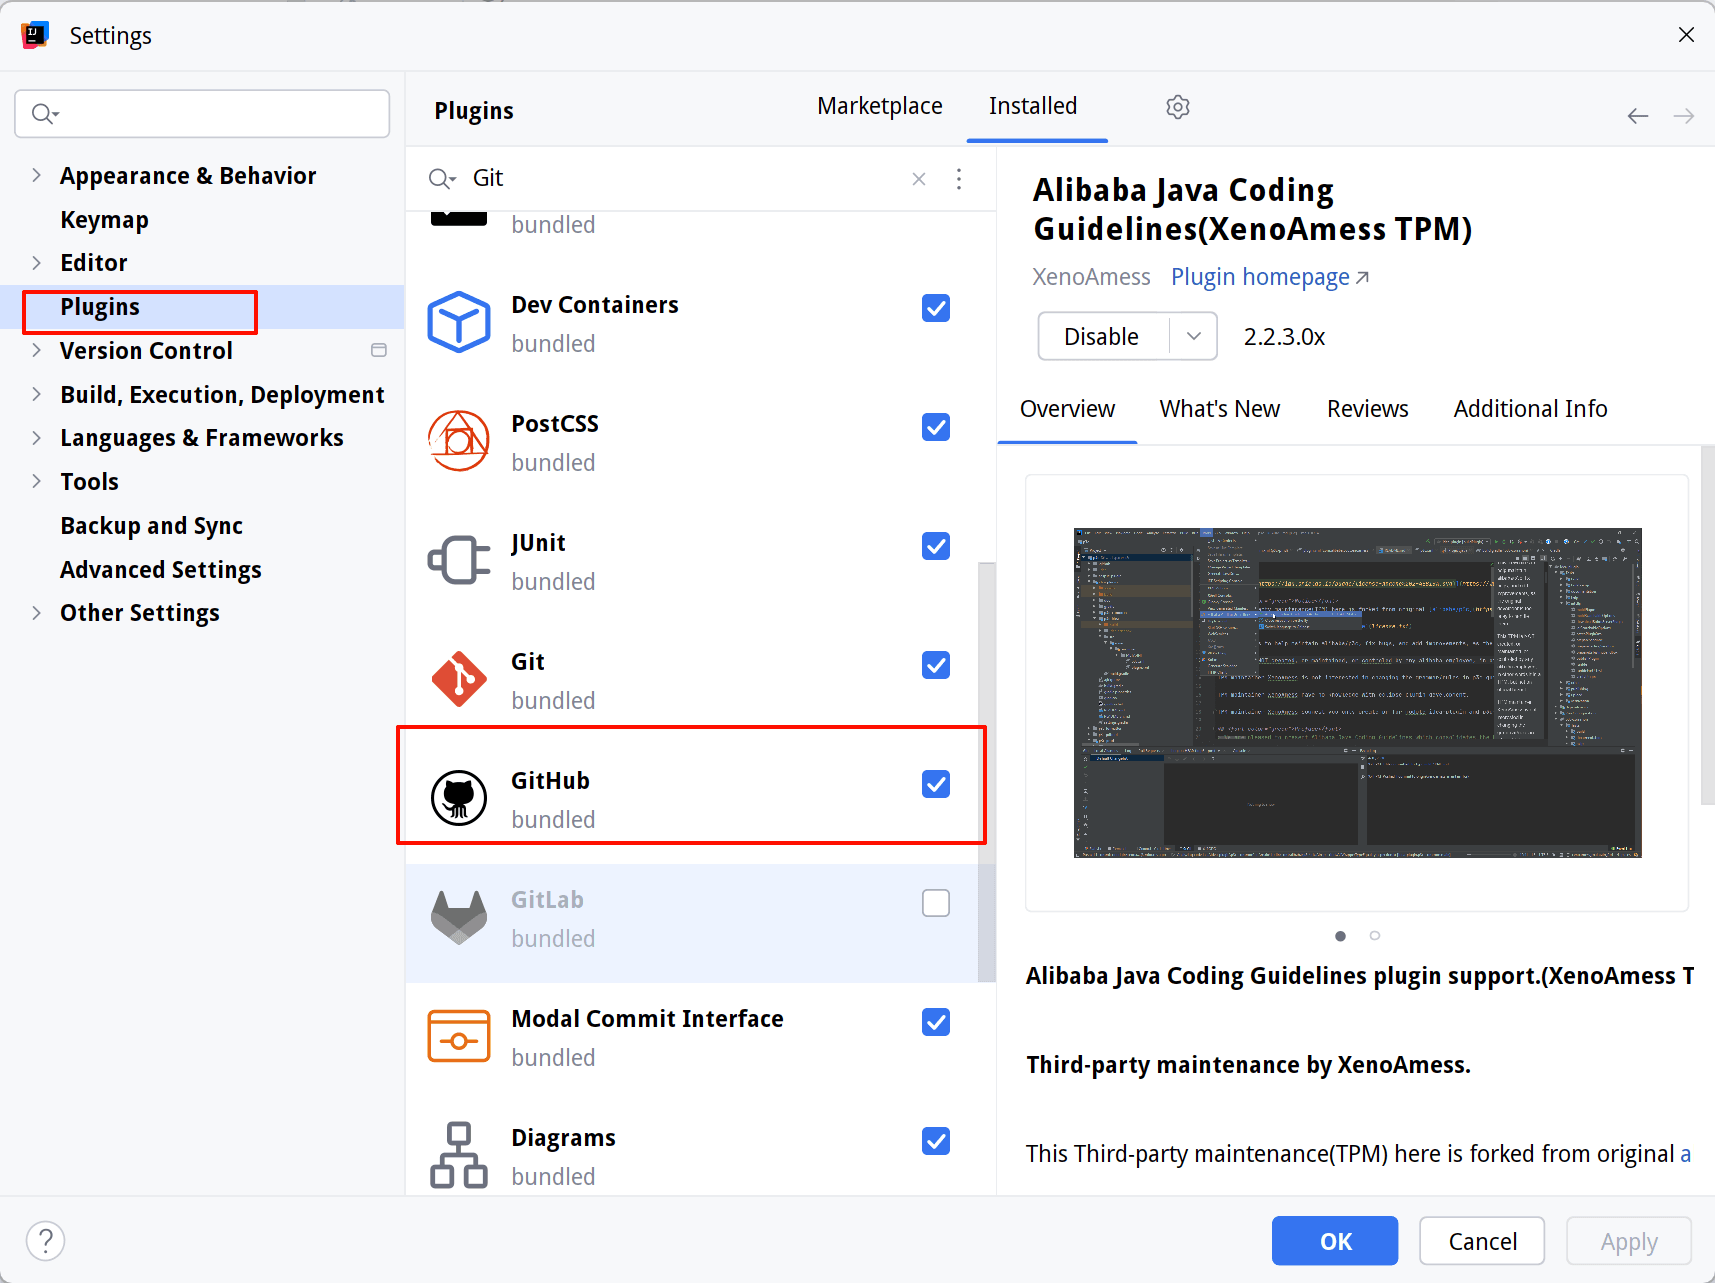Clear the Git plugin search text
The height and width of the screenshot is (1283, 1715).
[919, 179]
